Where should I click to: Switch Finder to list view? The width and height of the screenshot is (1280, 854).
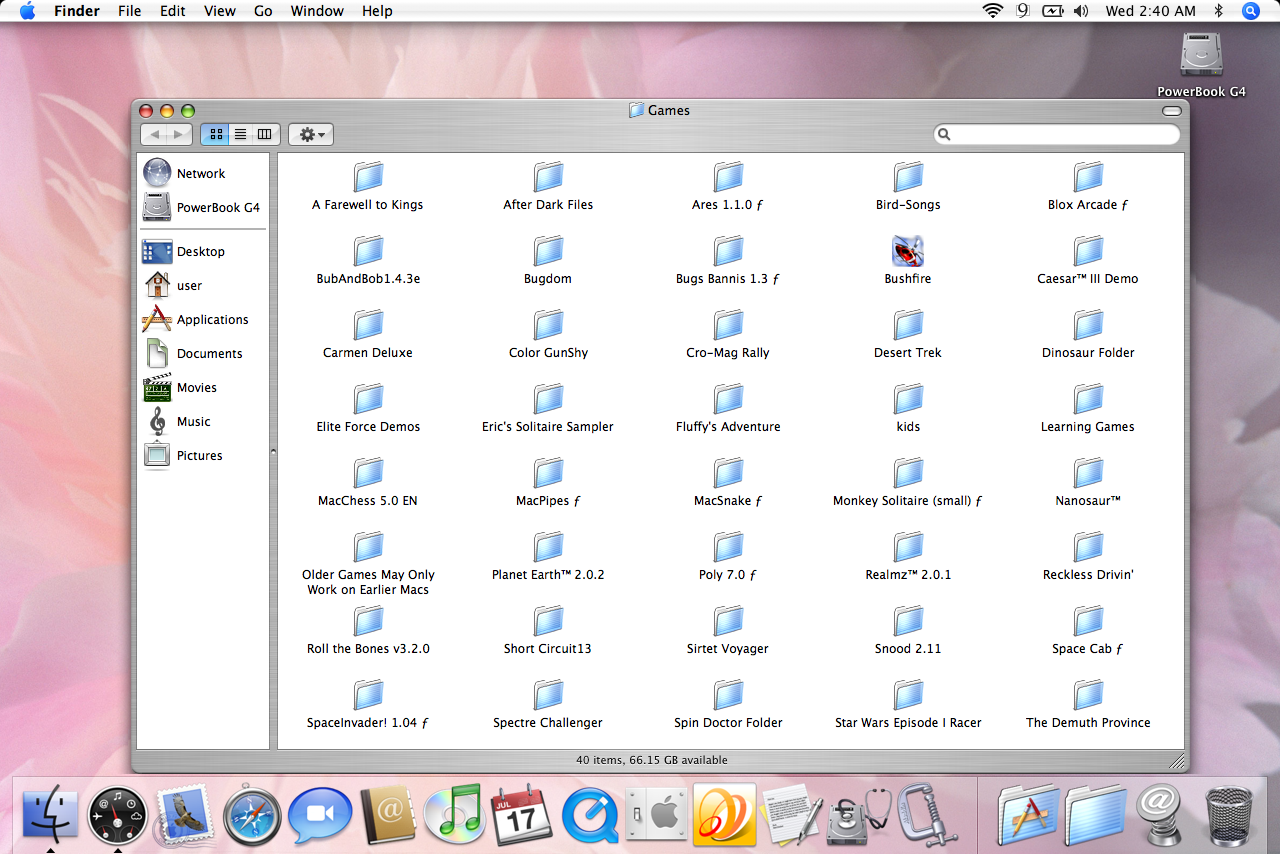[x=240, y=134]
